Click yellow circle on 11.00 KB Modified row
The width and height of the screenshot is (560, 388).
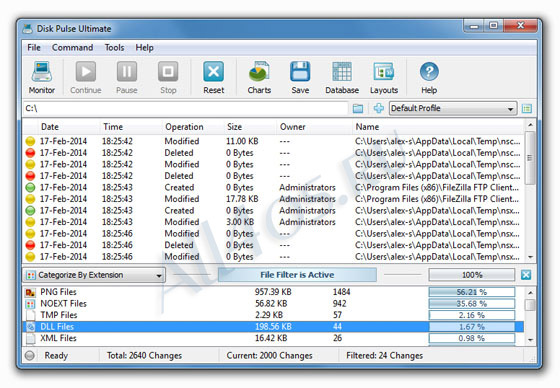[30, 141]
